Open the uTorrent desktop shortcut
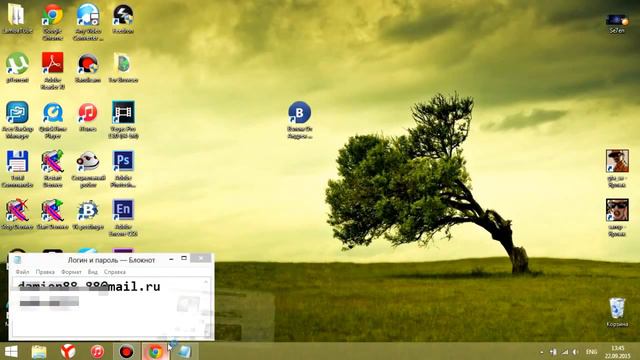The height and width of the screenshot is (360, 640). [x=17, y=67]
